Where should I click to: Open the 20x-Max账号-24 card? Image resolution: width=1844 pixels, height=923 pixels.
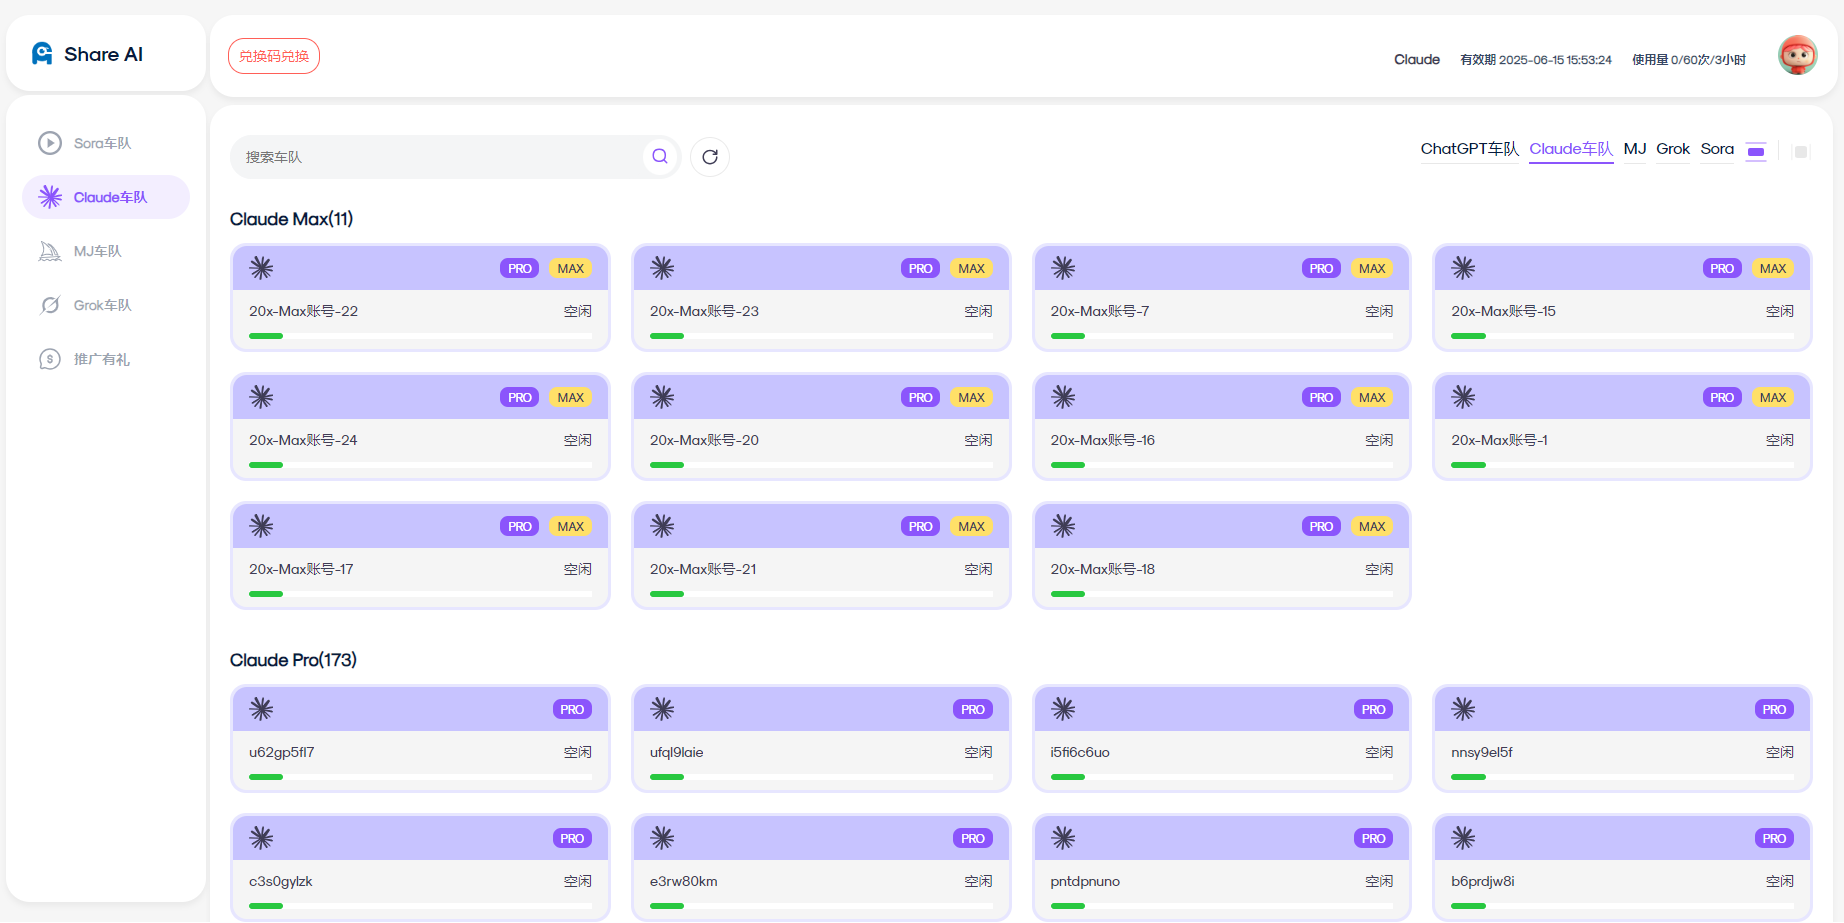click(x=420, y=427)
